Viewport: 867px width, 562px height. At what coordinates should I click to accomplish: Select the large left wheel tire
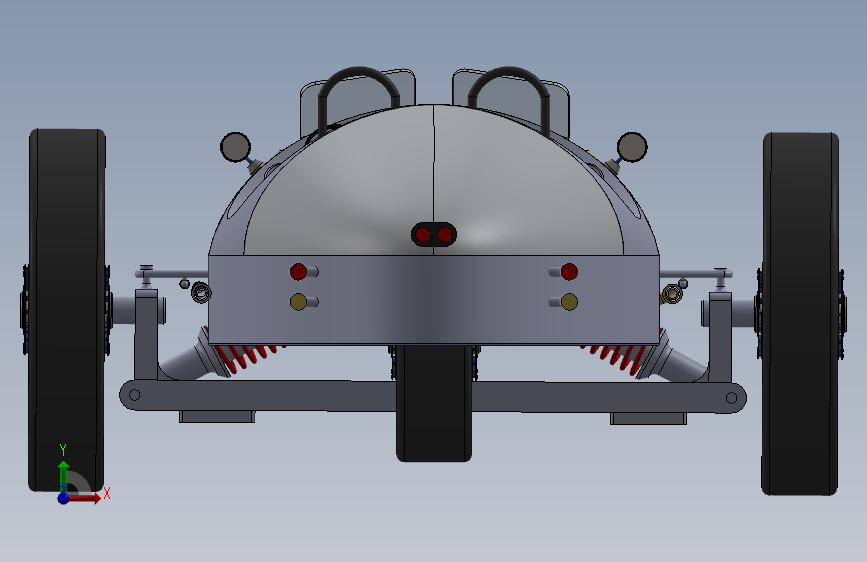[66, 310]
